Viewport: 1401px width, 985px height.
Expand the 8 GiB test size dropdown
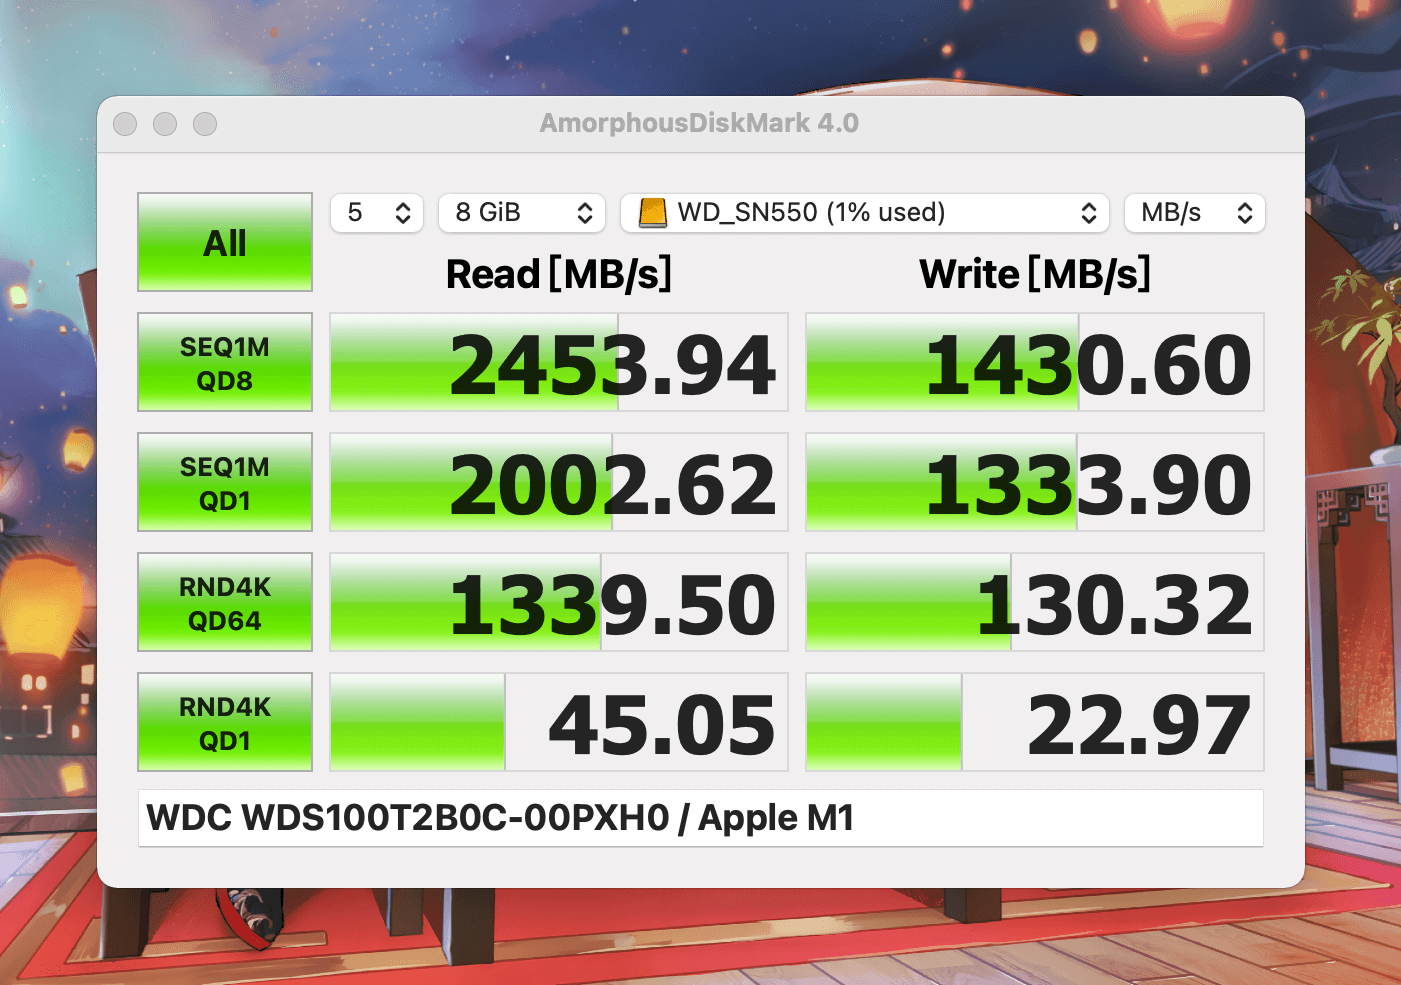point(522,213)
